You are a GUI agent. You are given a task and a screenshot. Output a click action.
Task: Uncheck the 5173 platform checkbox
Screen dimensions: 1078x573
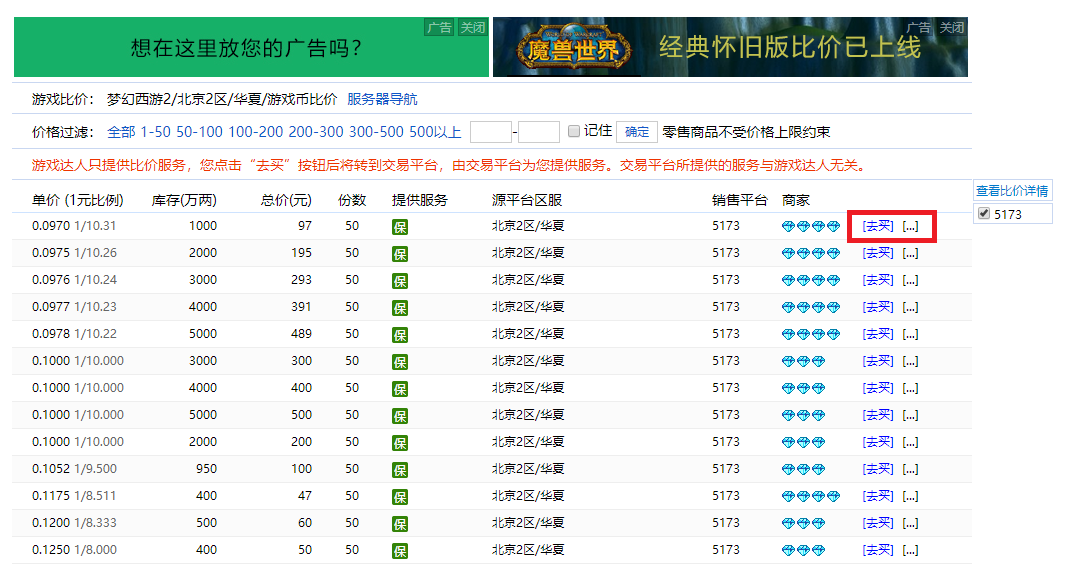(983, 214)
